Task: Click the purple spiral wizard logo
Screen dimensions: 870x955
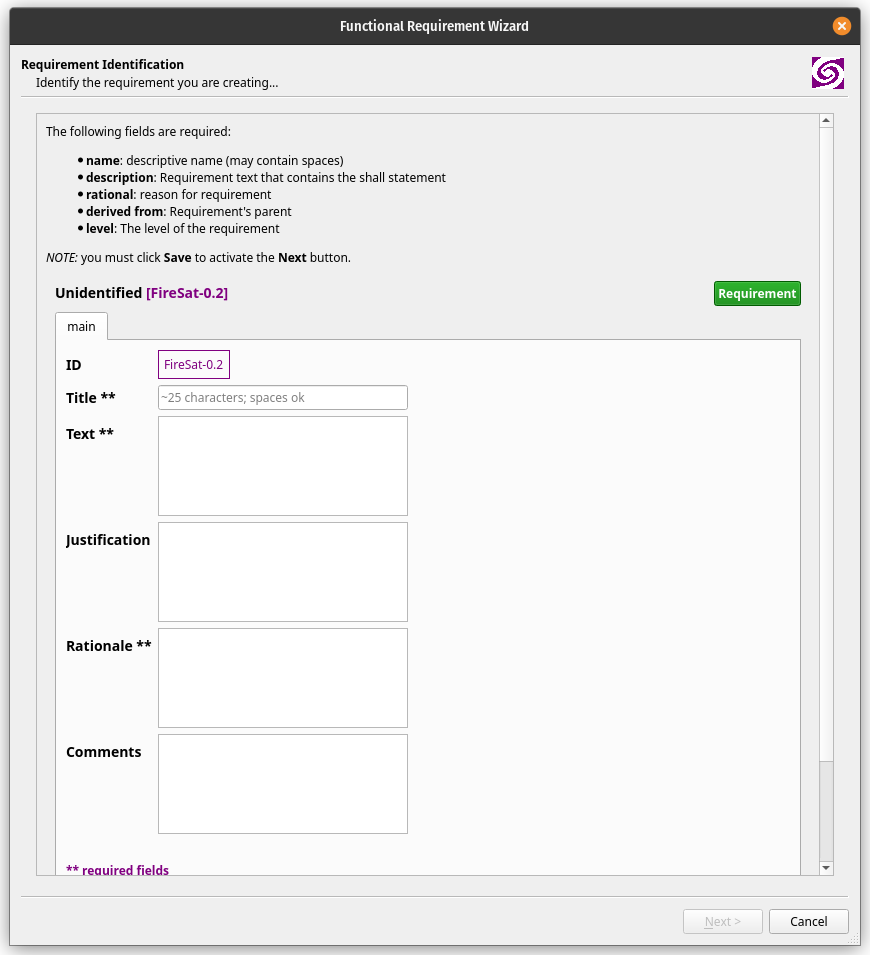Action: [x=827, y=73]
